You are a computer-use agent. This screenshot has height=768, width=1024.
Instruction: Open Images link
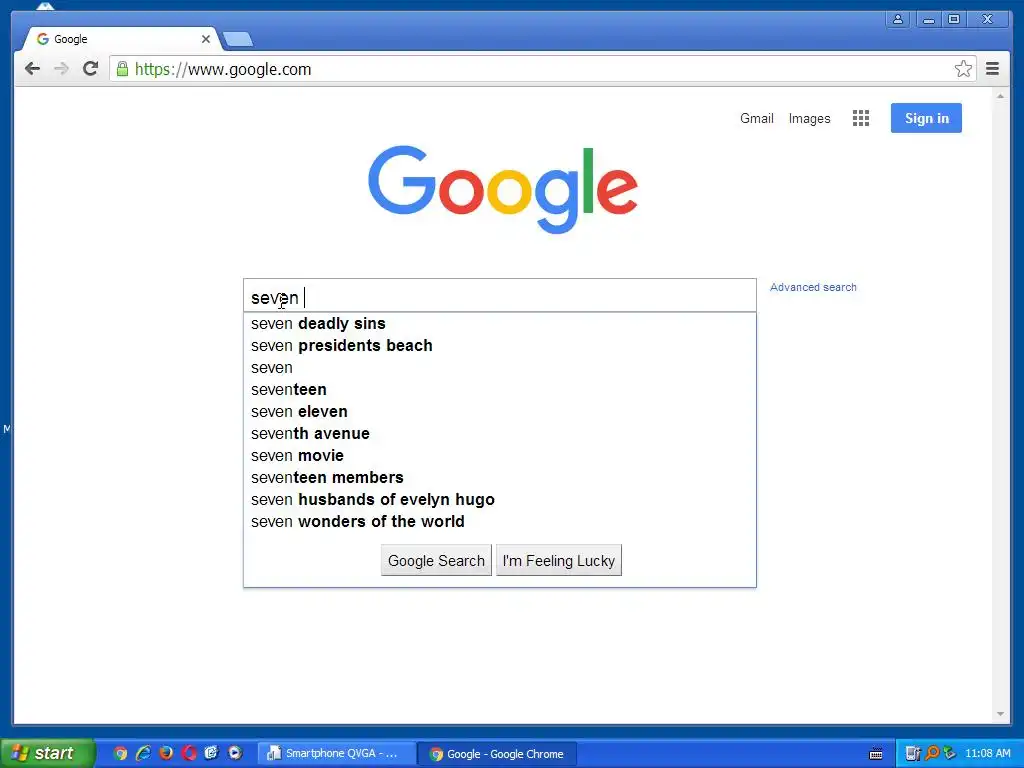click(809, 118)
